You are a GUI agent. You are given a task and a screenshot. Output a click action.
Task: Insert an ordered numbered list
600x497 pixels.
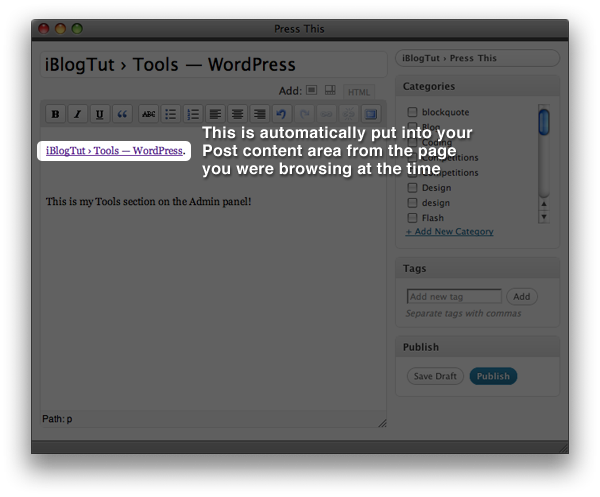click(x=193, y=114)
